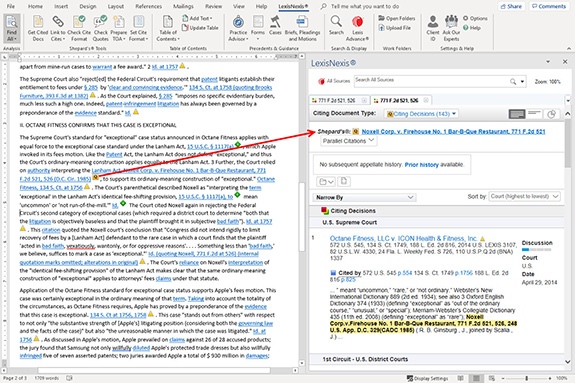The image size is (575, 383).
Task: Run Check Cite Format
Action: point(79,28)
